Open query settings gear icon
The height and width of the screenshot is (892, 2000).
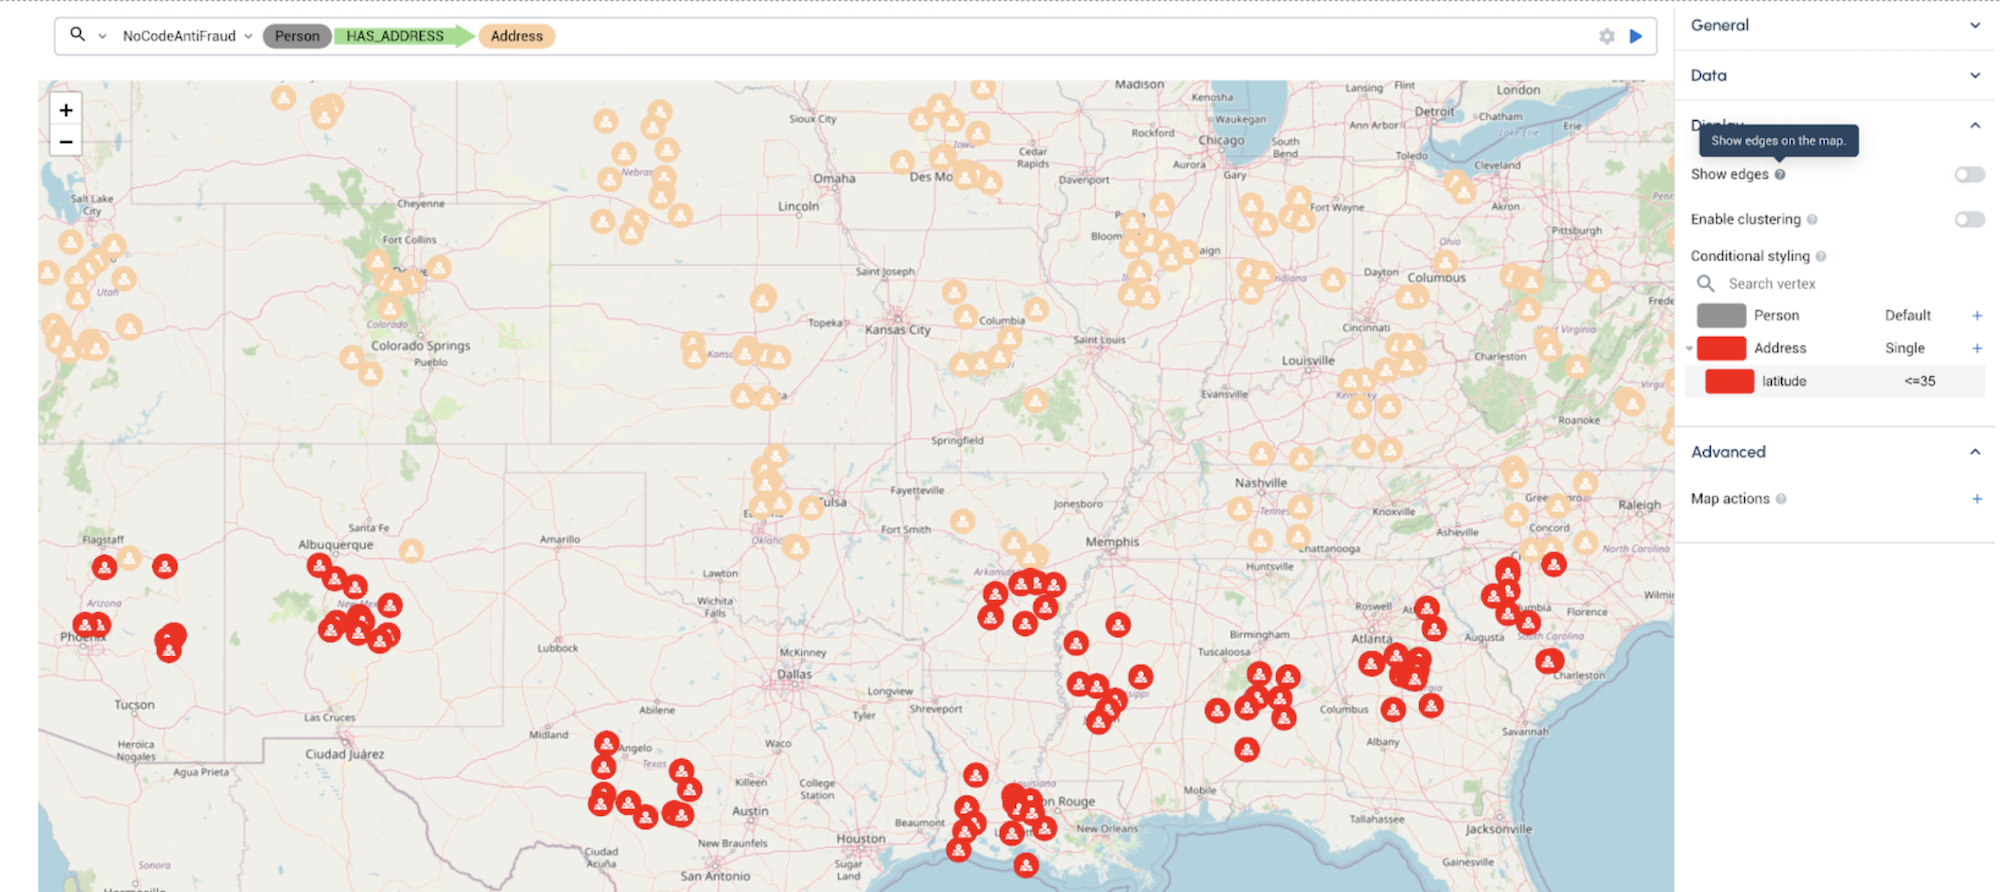[1607, 36]
